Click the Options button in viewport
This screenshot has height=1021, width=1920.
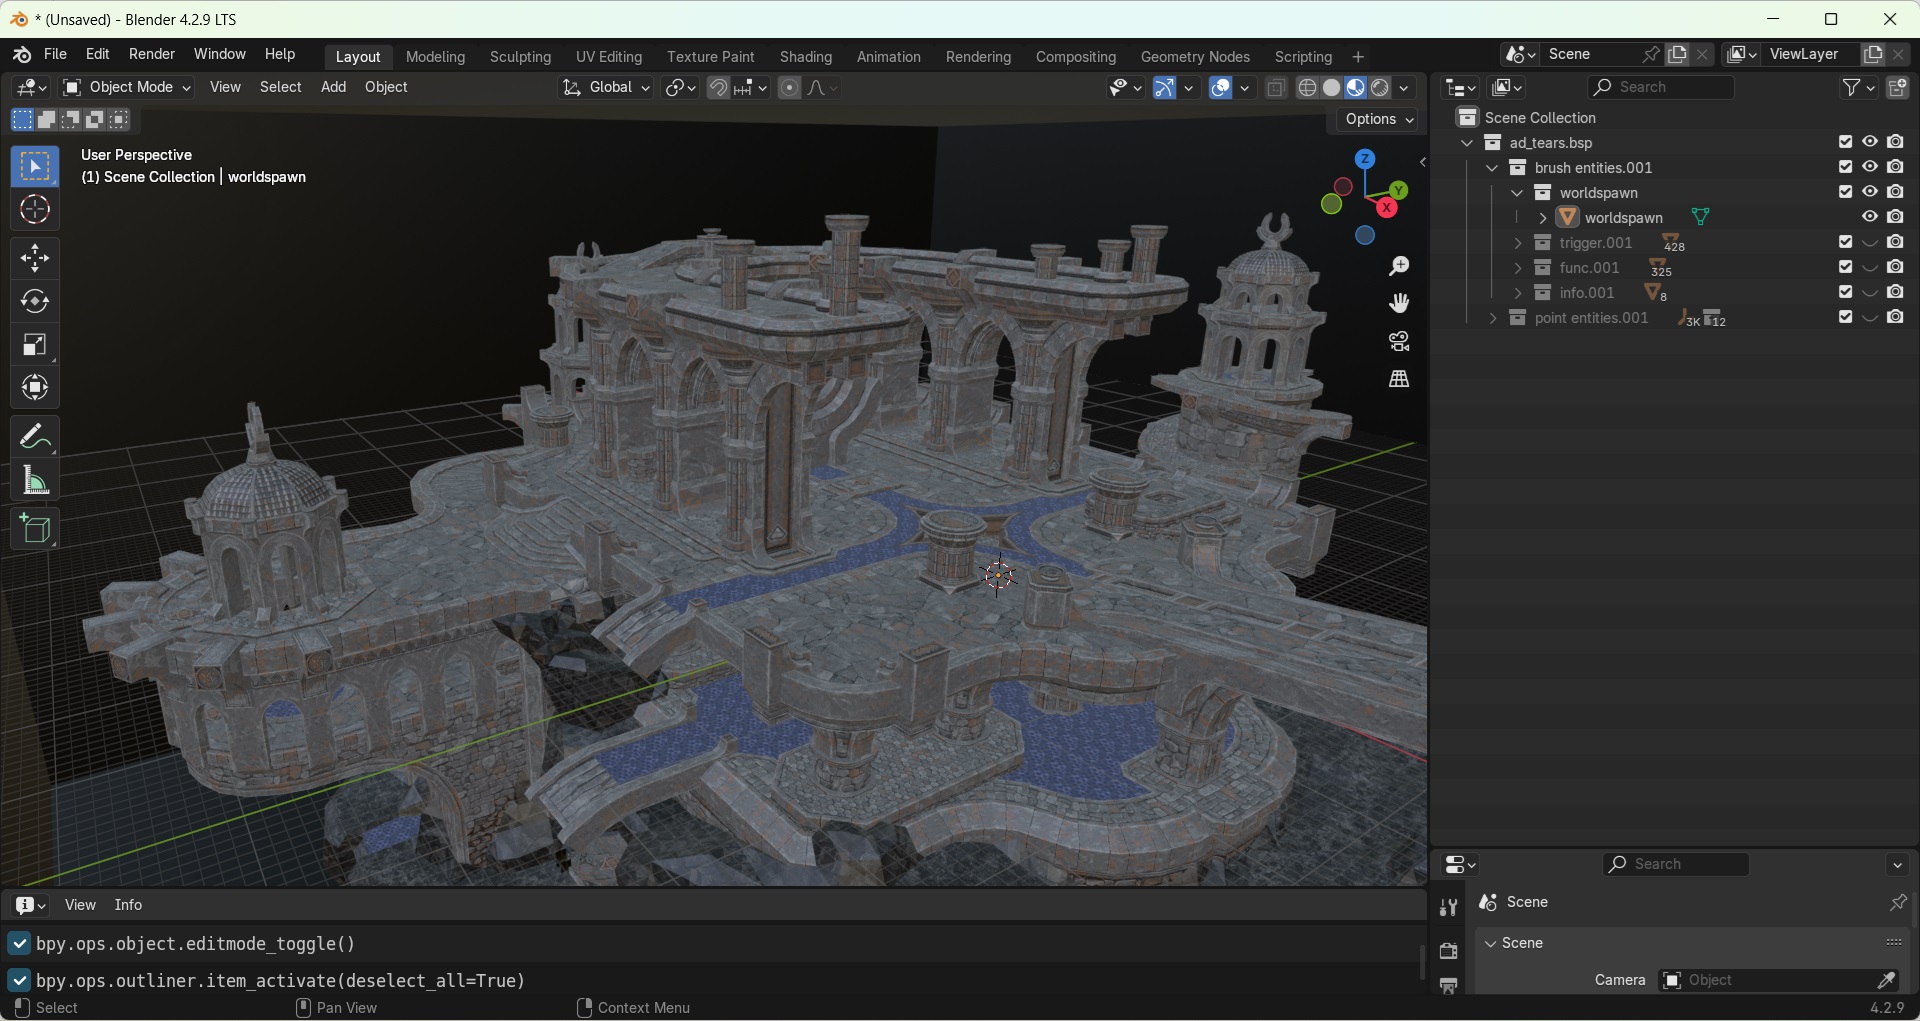(1379, 120)
